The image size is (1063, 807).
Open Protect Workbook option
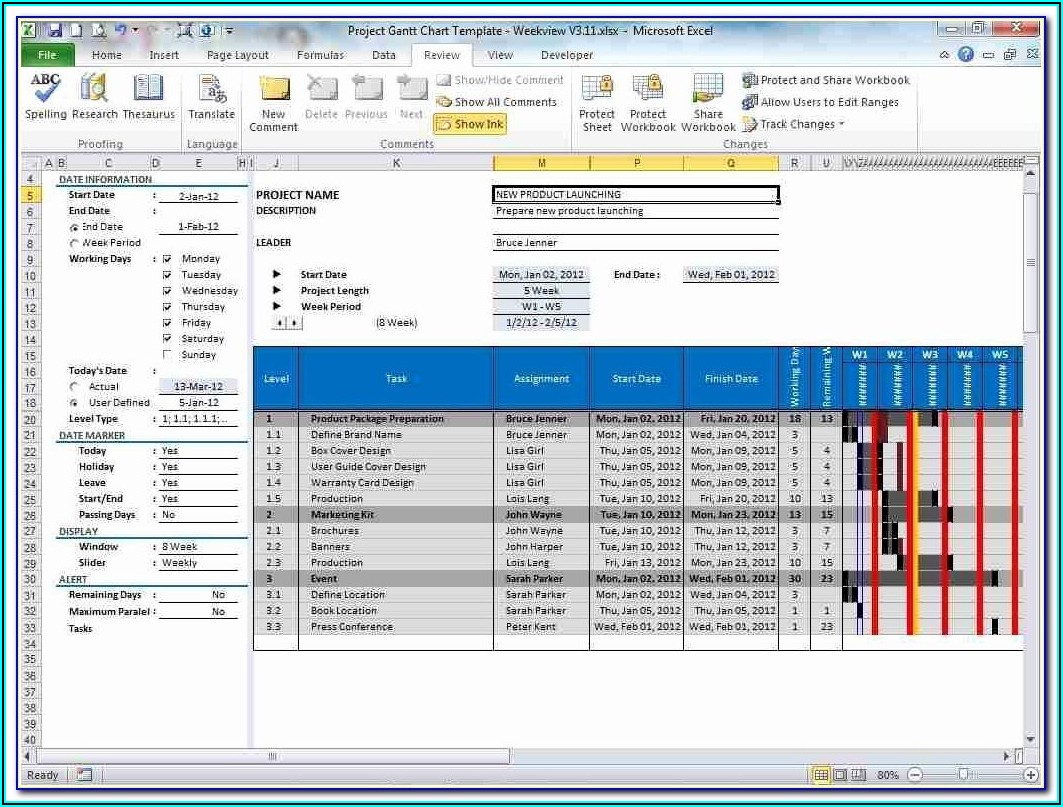click(x=648, y=102)
